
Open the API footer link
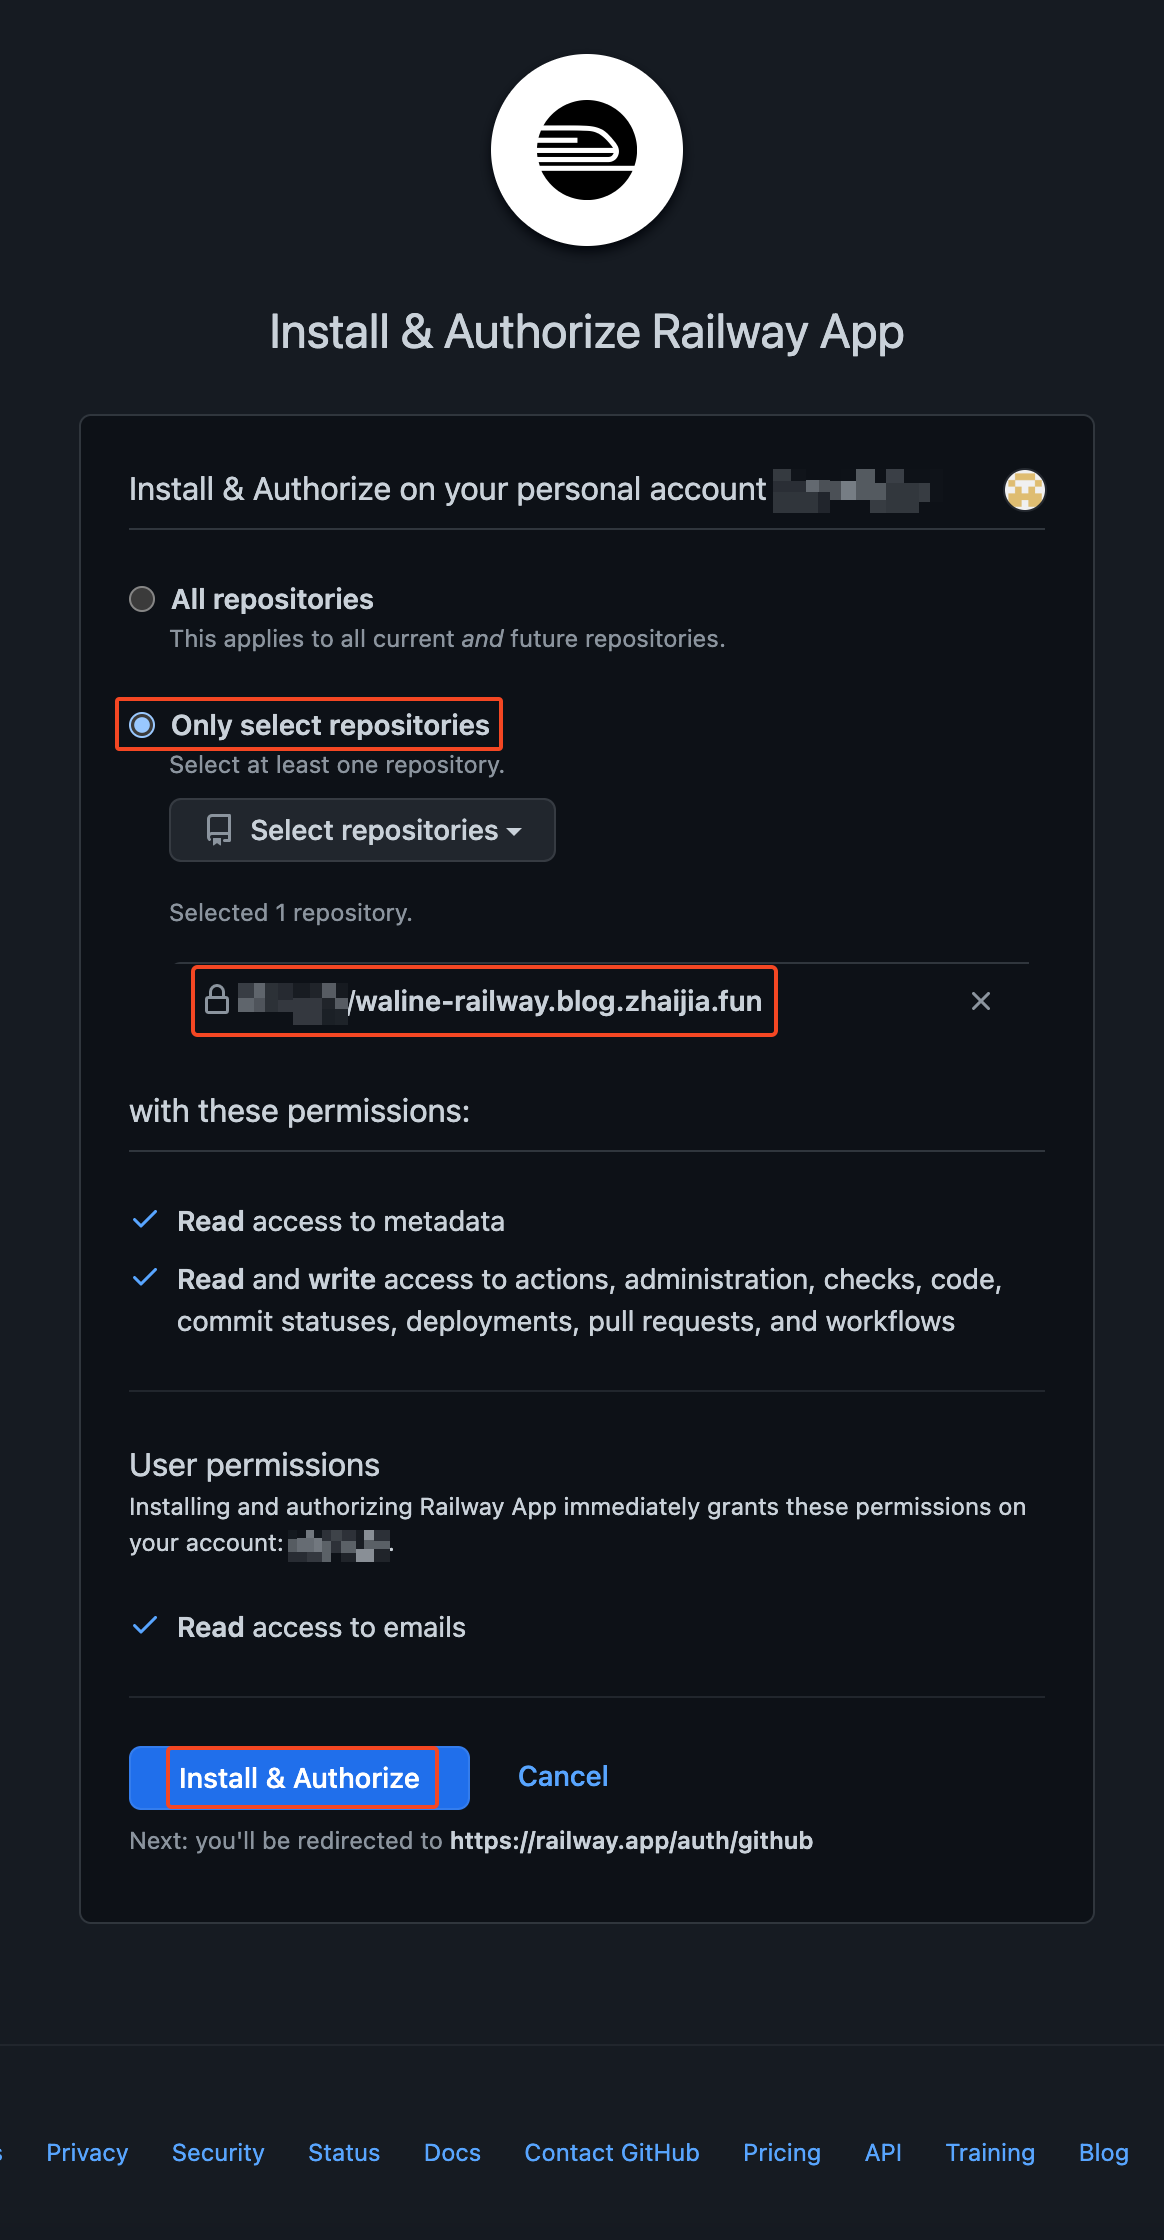[x=883, y=2152]
